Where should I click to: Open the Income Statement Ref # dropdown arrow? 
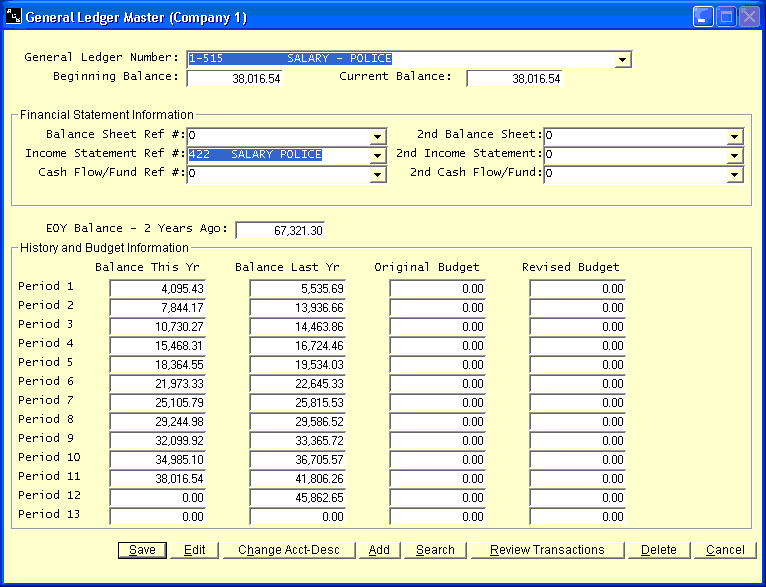point(377,156)
